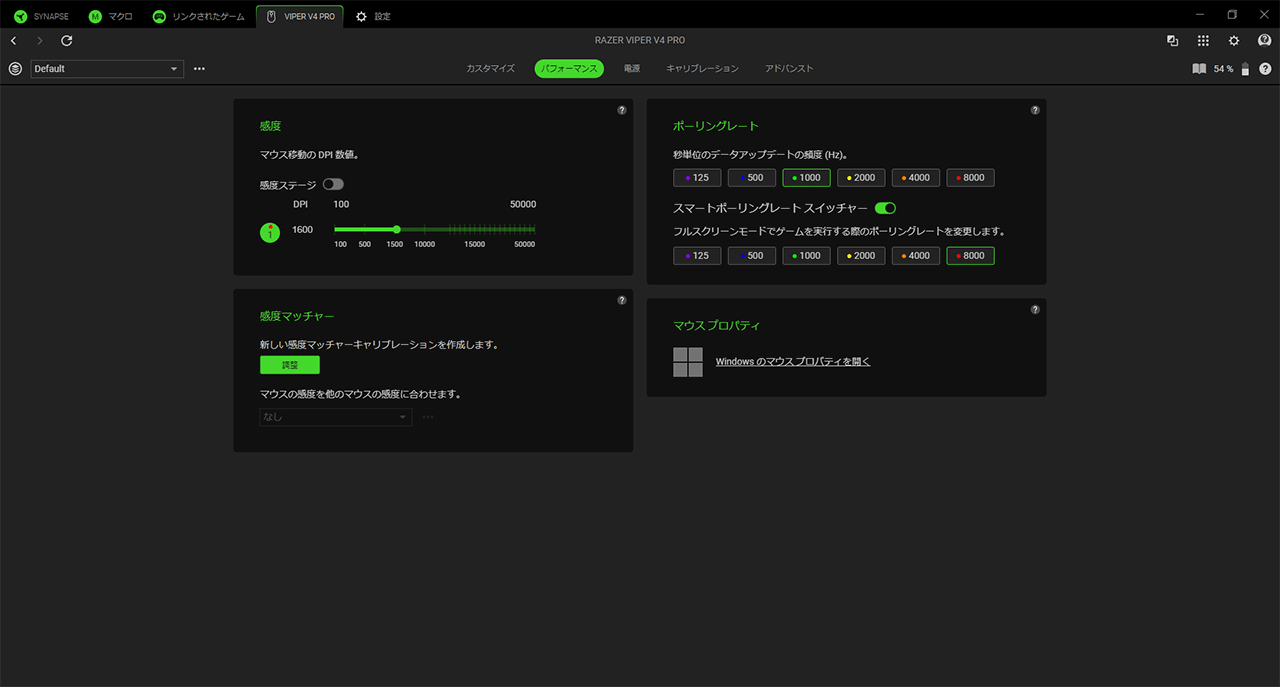This screenshot has height=687, width=1280.
Task: Toggle the 感度ステージ switch
Action: click(x=333, y=185)
